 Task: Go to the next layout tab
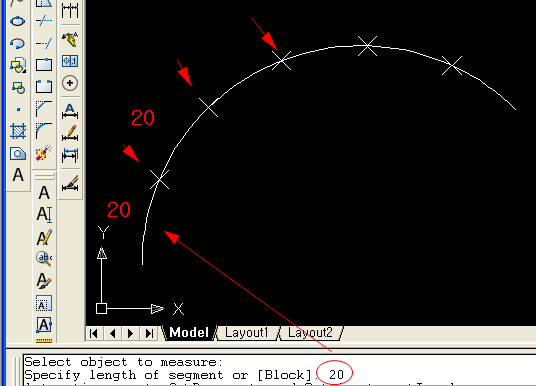(x=131, y=333)
